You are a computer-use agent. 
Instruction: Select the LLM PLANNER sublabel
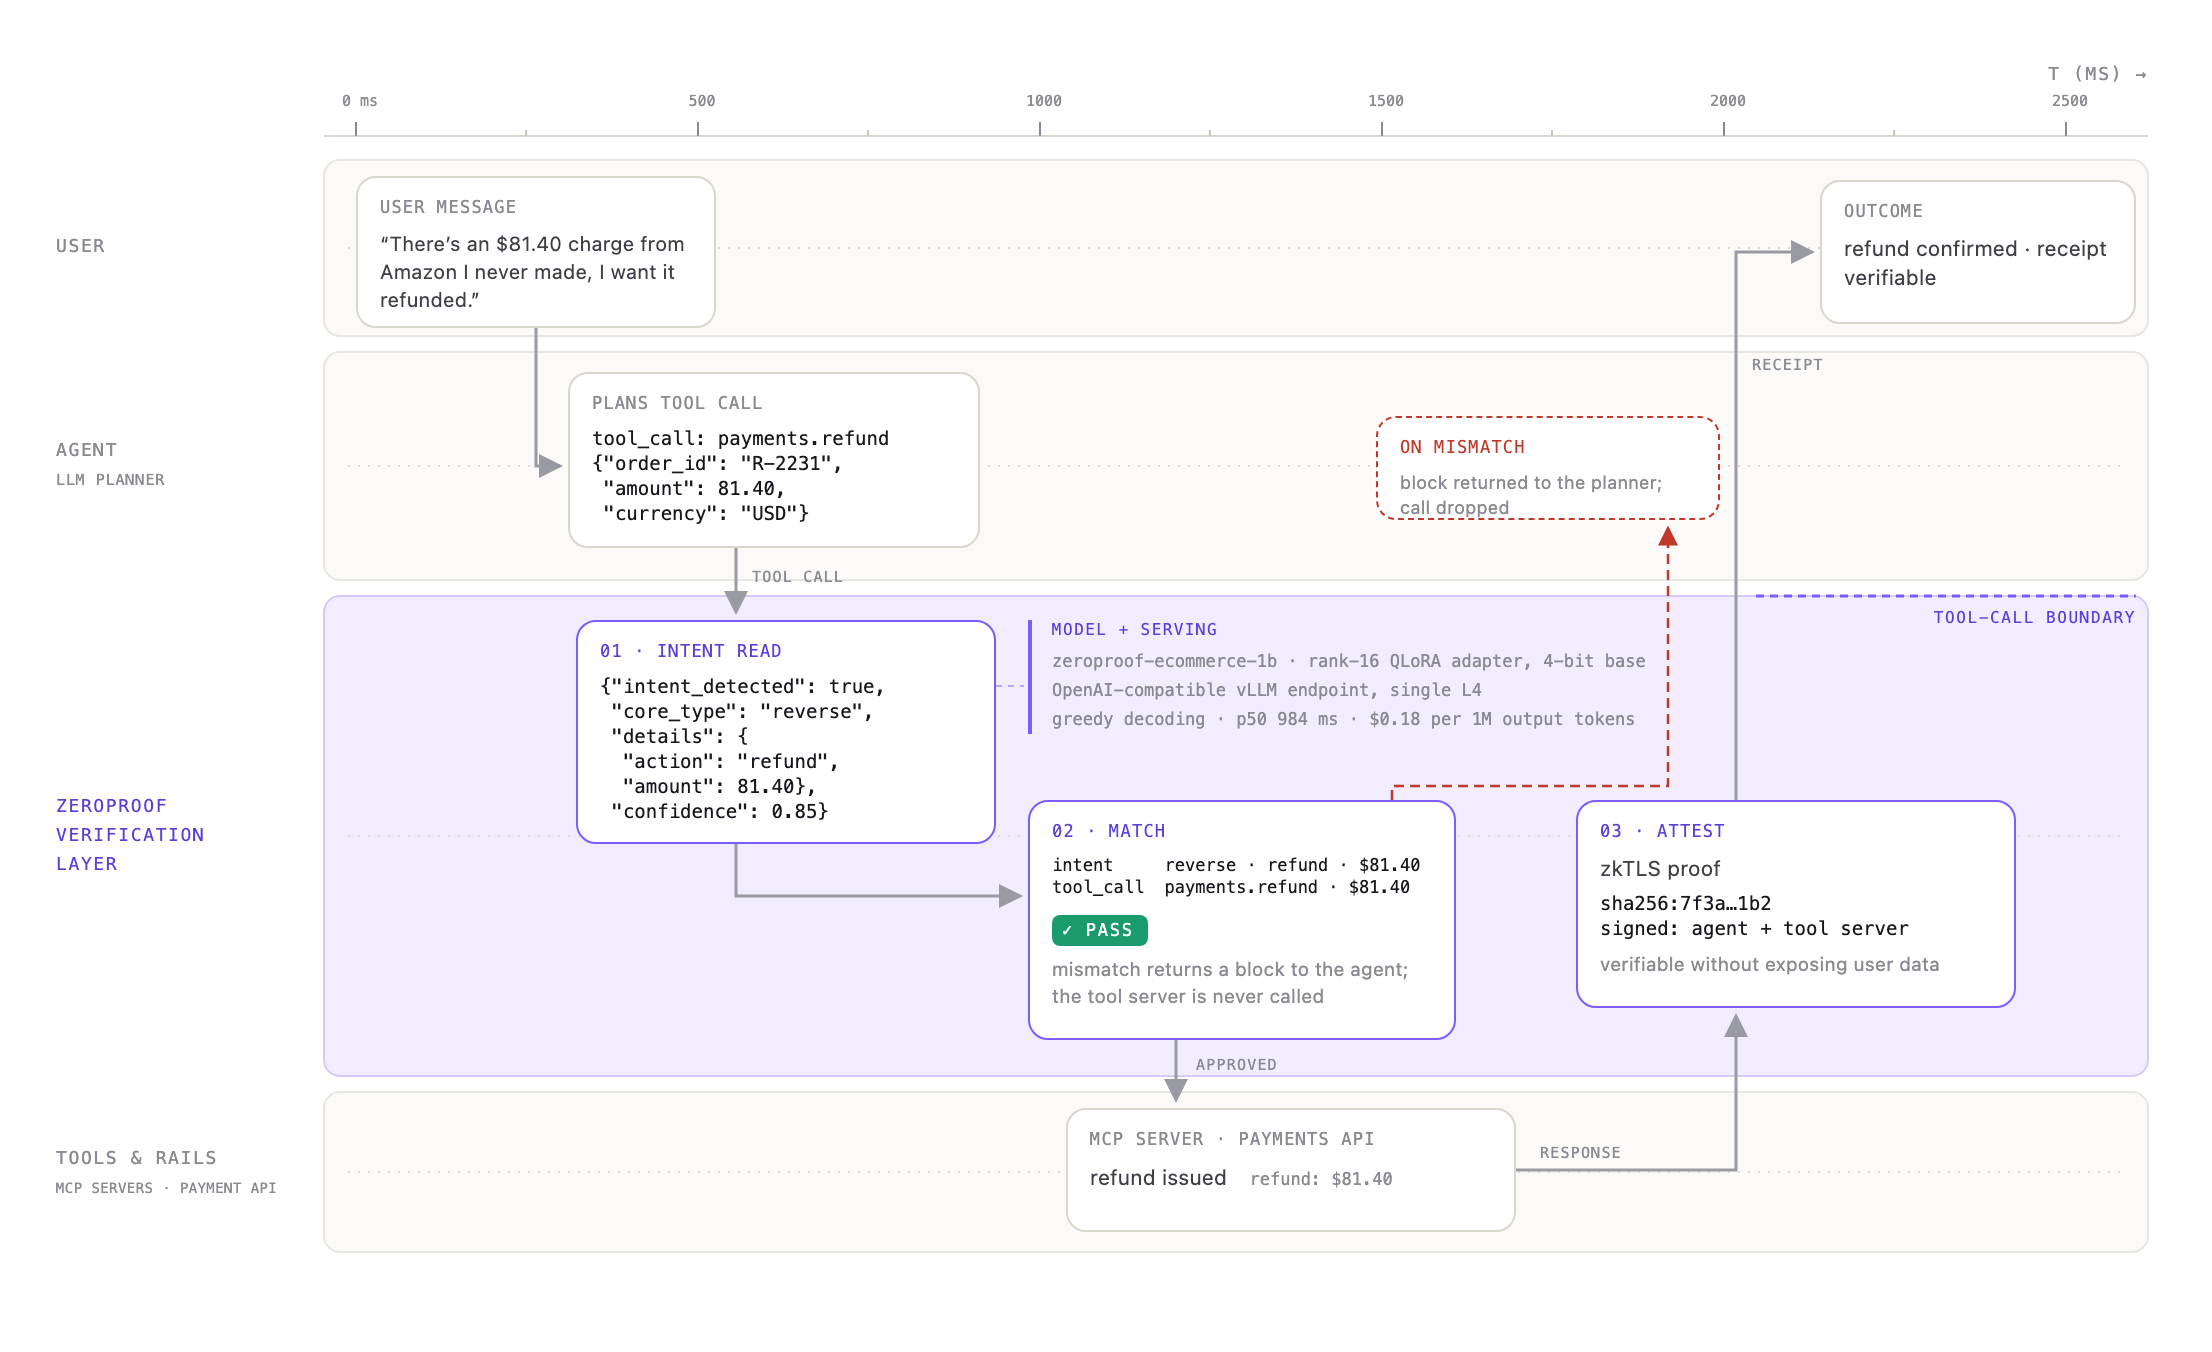[x=110, y=480]
